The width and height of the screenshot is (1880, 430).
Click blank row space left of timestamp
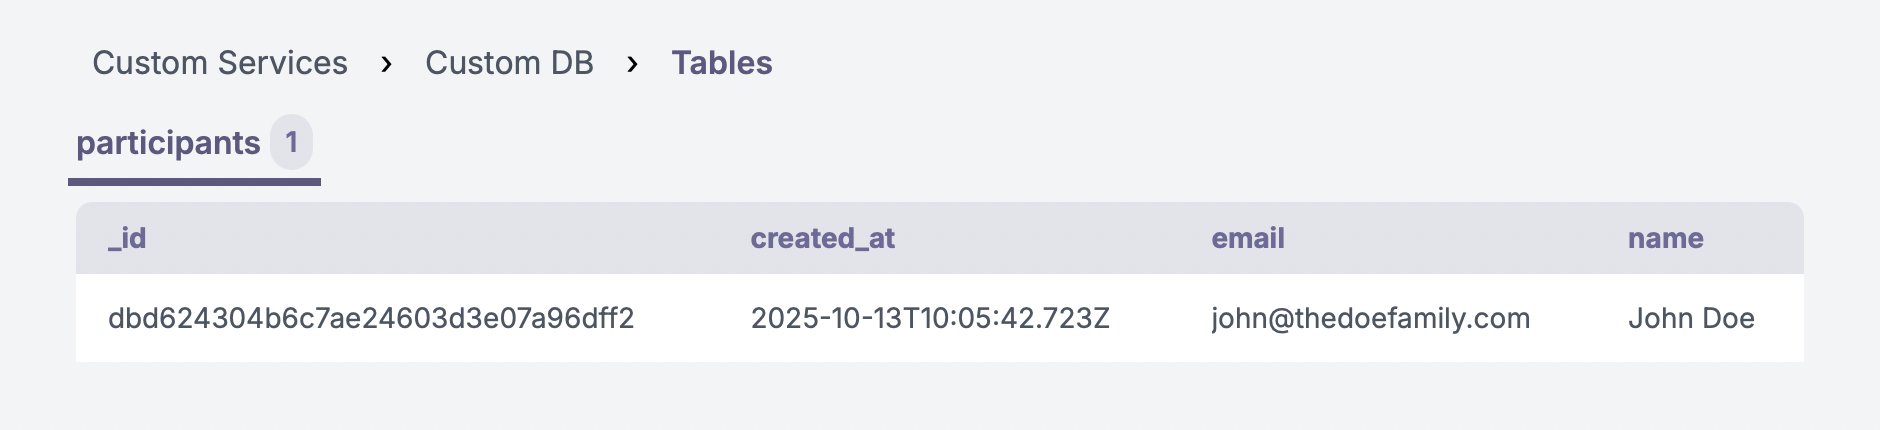click(692, 318)
